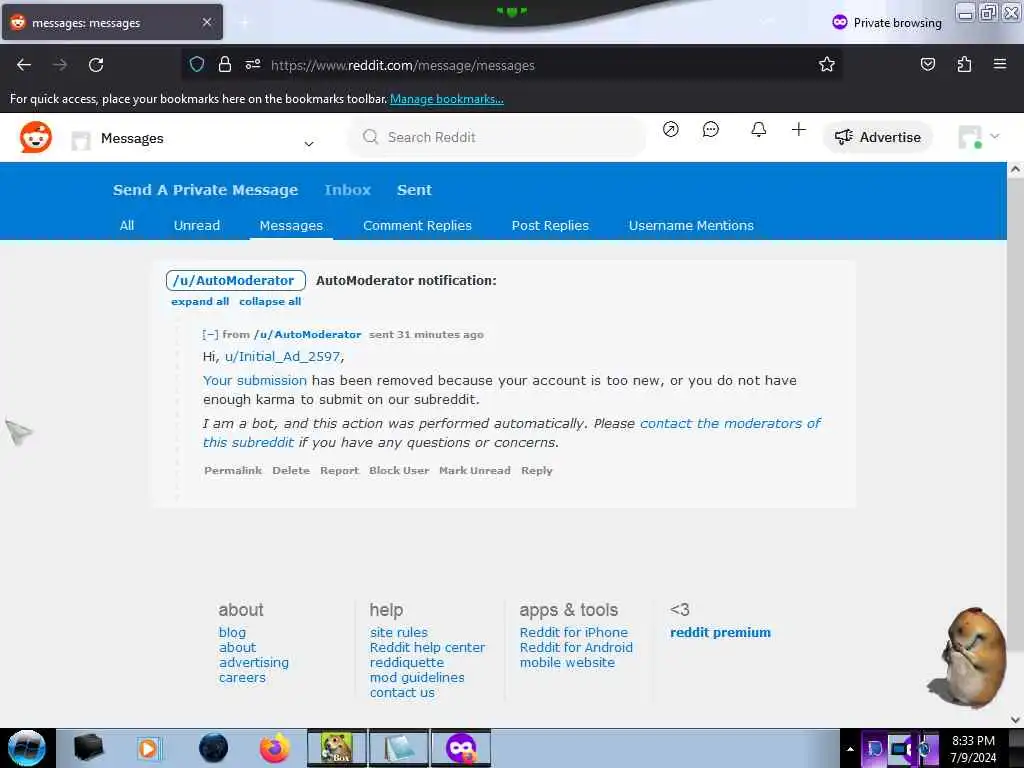Click the site security padlock icon
The image size is (1024, 768).
[x=225, y=64]
